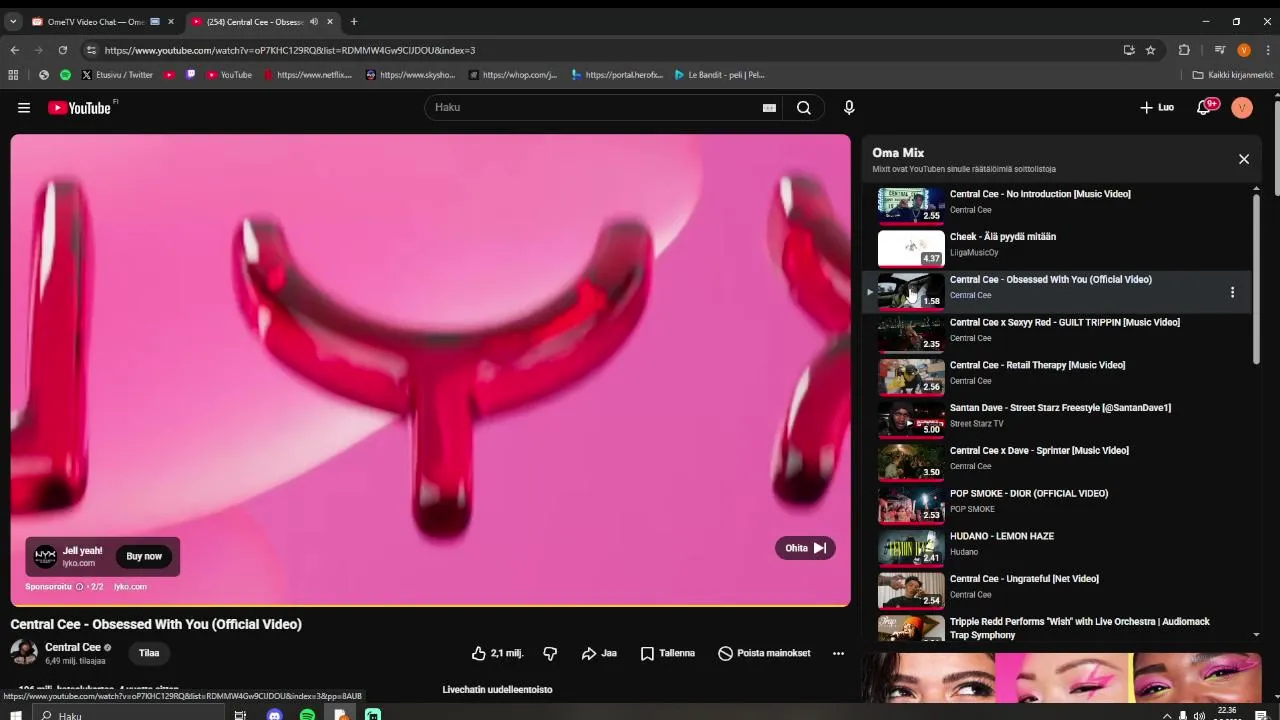
Task: Open Spotify from the Windows taskbar
Action: click(x=307, y=715)
